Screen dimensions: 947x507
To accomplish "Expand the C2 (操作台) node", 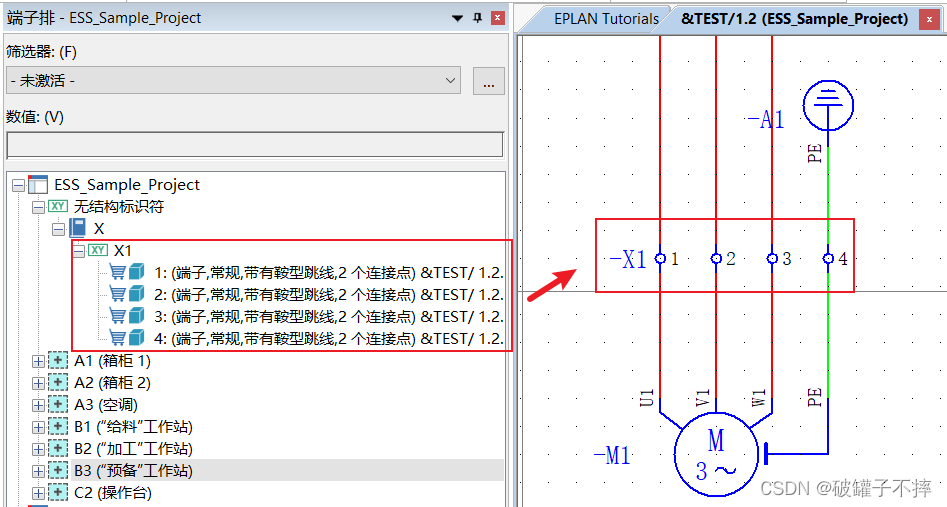I will [38, 493].
